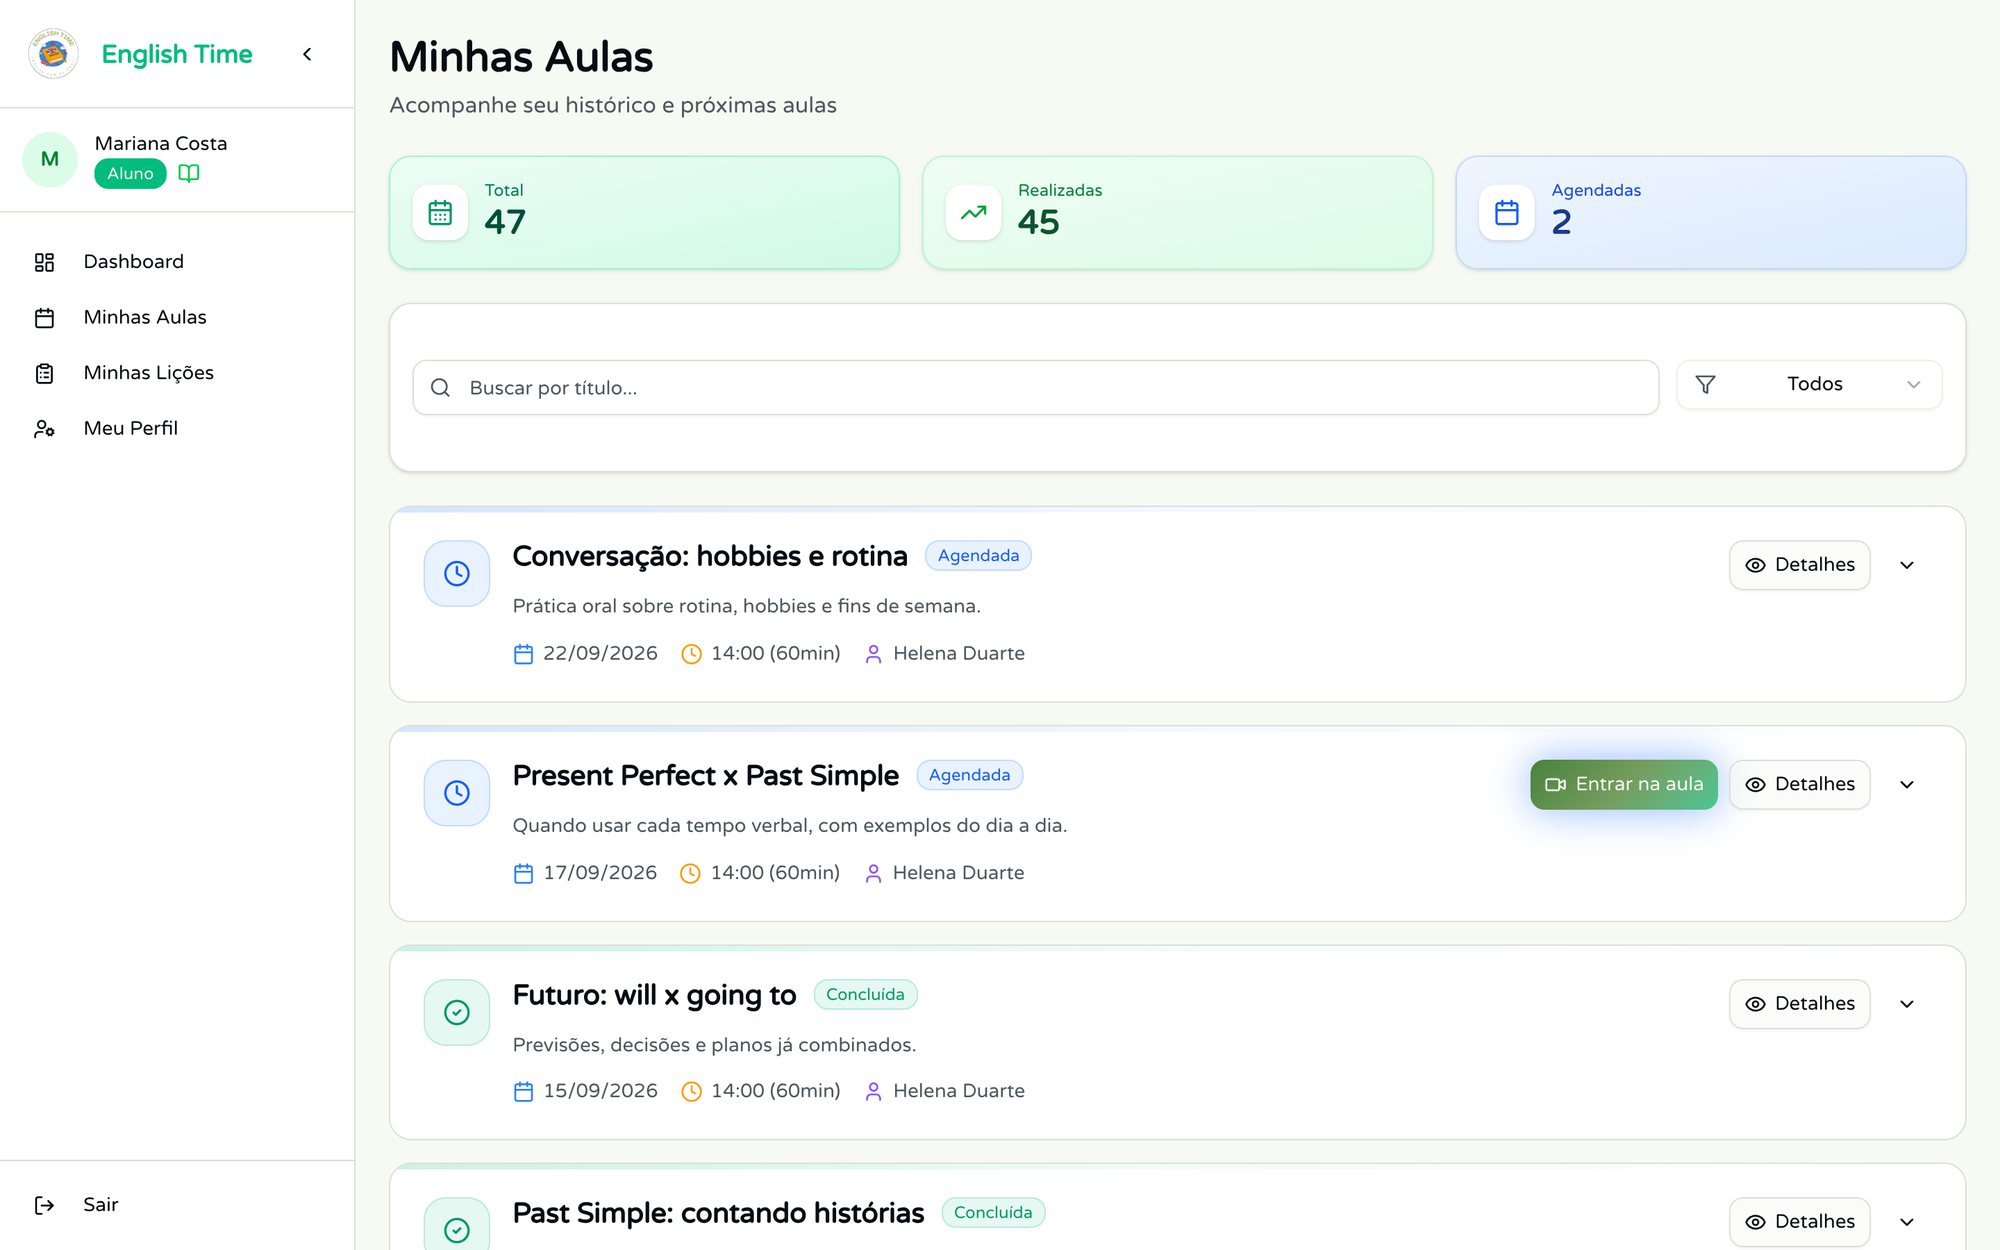Click teacher icon in Present Perfect row

pyautogui.click(x=873, y=873)
